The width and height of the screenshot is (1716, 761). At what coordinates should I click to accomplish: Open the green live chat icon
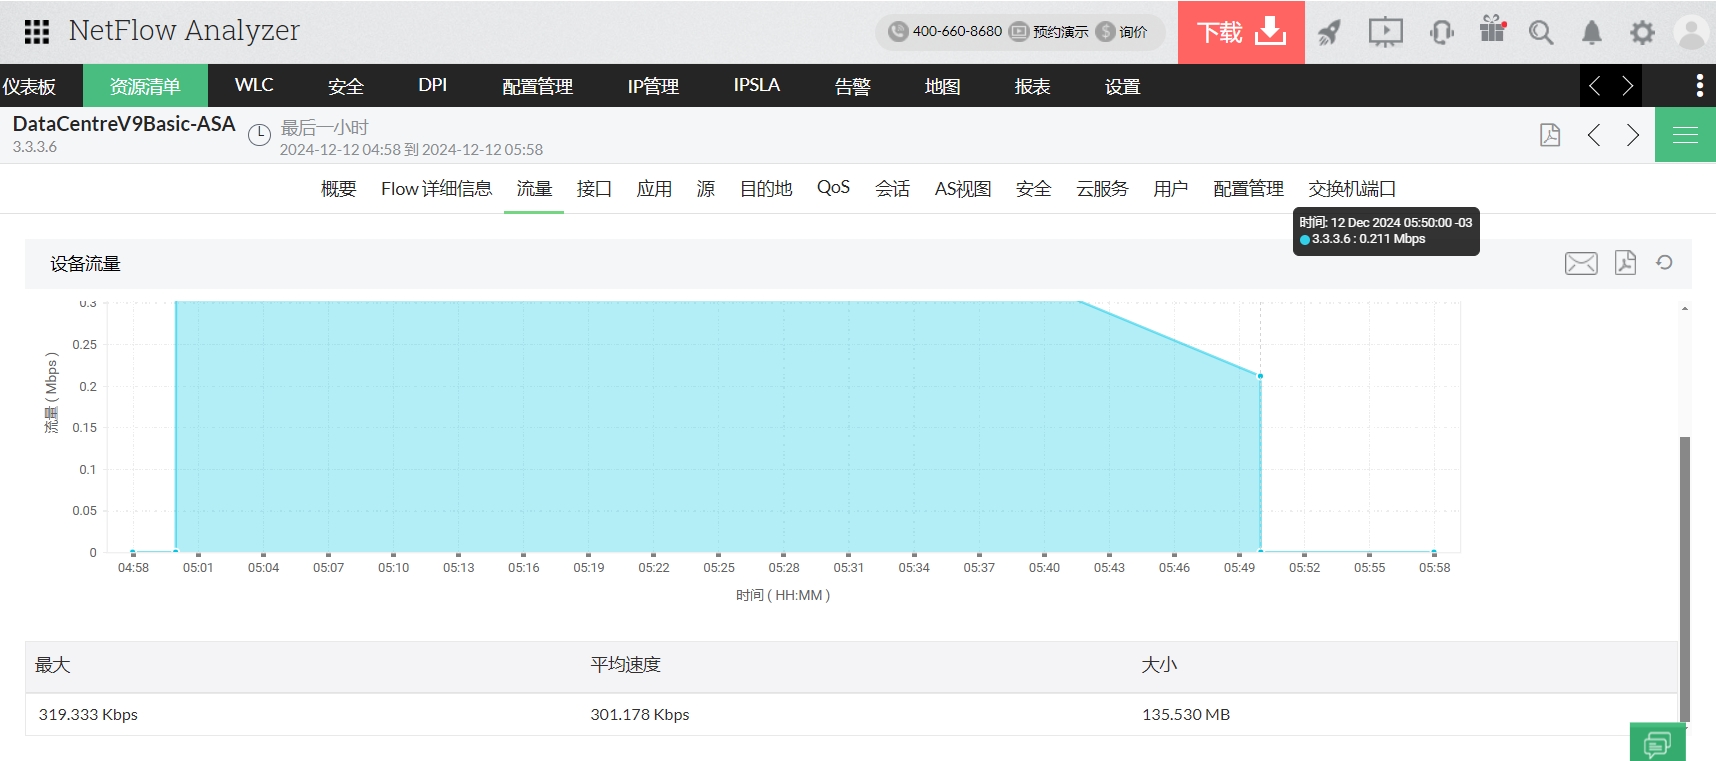(1658, 743)
